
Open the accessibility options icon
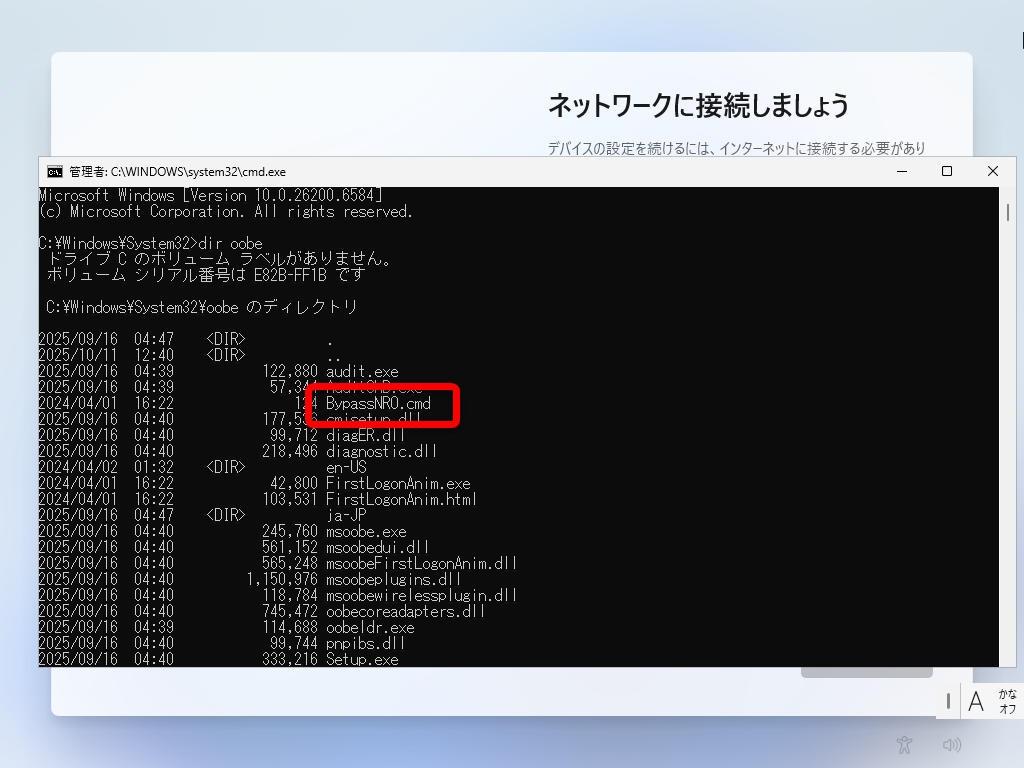point(904,744)
